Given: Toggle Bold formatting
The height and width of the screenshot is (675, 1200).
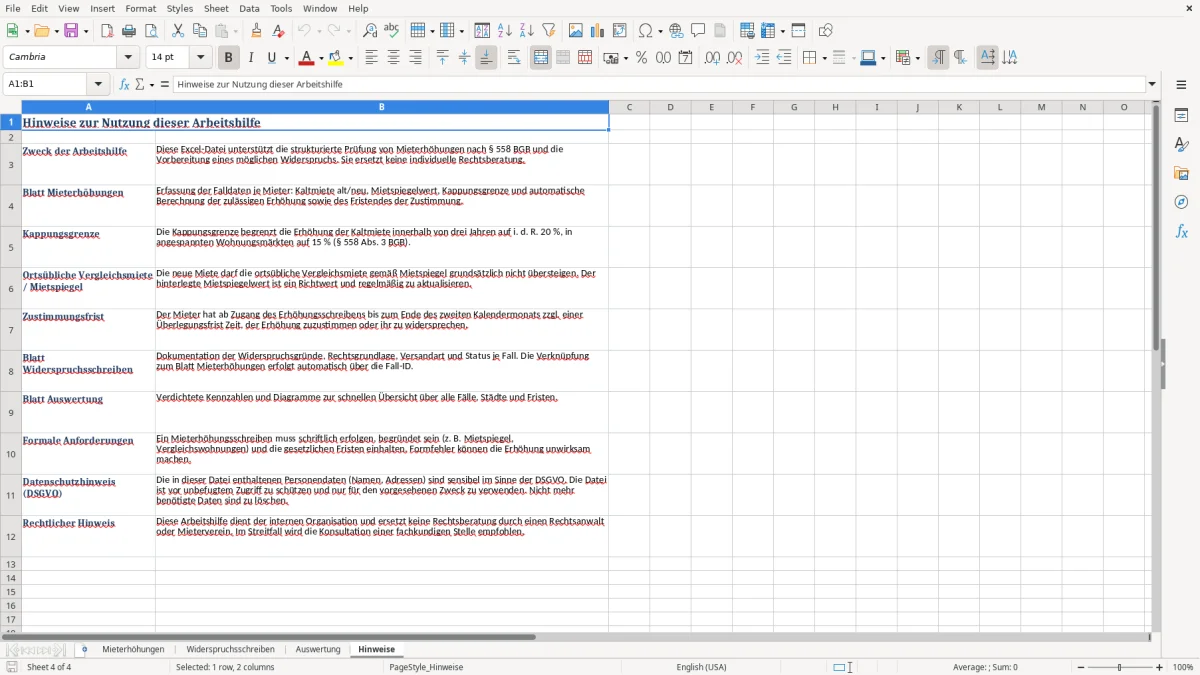Looking at the screenshot, I should (228, 58).
